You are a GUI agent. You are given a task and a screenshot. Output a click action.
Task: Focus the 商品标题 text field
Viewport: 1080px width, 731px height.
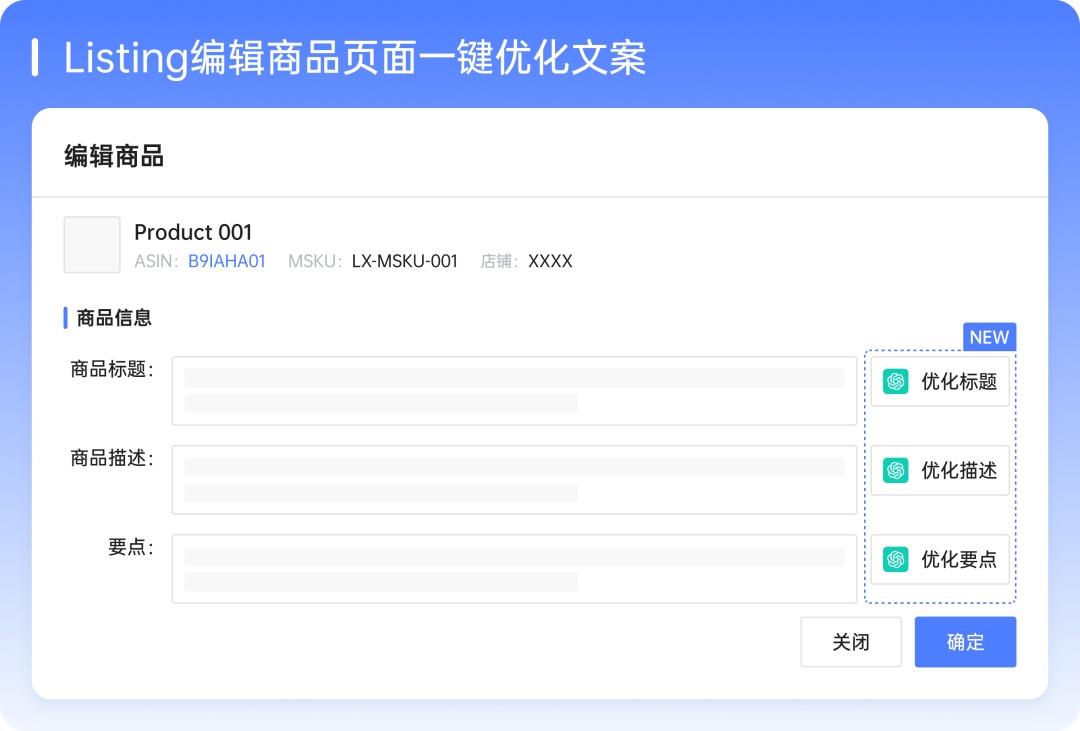click(x=514, y=391)
